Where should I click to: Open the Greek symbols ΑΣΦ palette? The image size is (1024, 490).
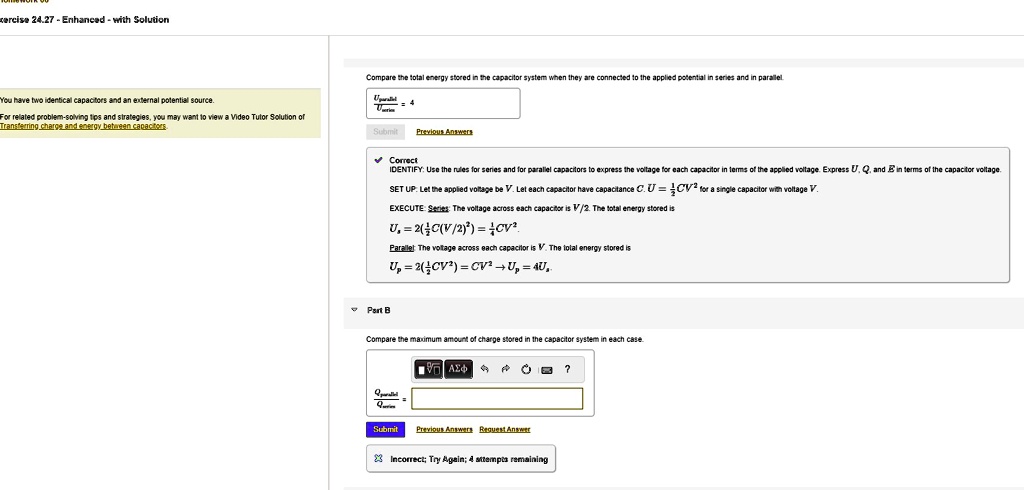pyautogui.click(x=458, y=369)
